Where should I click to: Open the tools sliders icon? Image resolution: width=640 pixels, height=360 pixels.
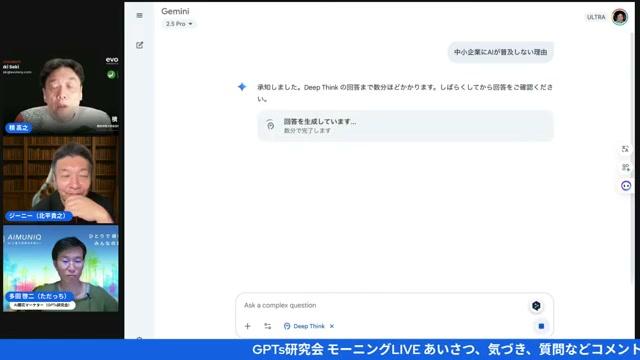pyautogui.click(x=267, y=326)
